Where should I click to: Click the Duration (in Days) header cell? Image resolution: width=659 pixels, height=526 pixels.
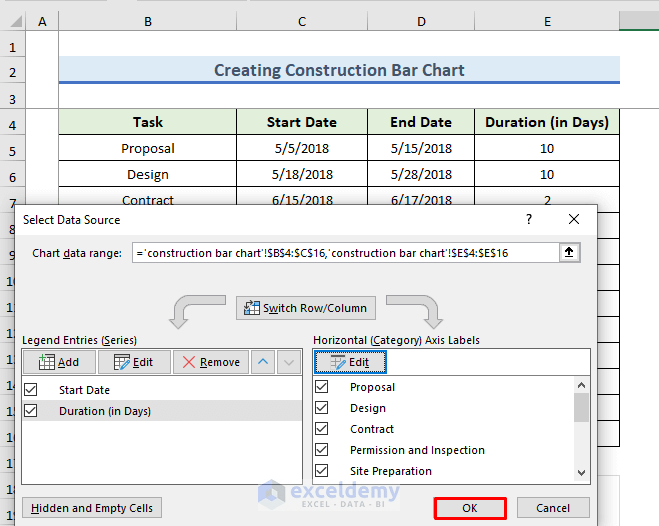(547, 122)
